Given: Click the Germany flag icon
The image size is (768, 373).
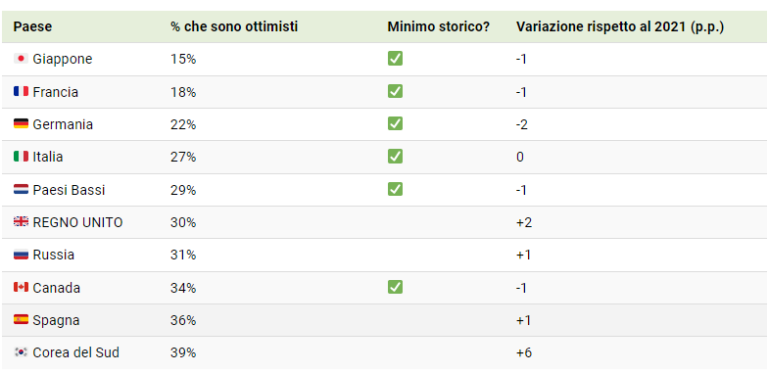Looking at the screenshot, I should 21,124.
